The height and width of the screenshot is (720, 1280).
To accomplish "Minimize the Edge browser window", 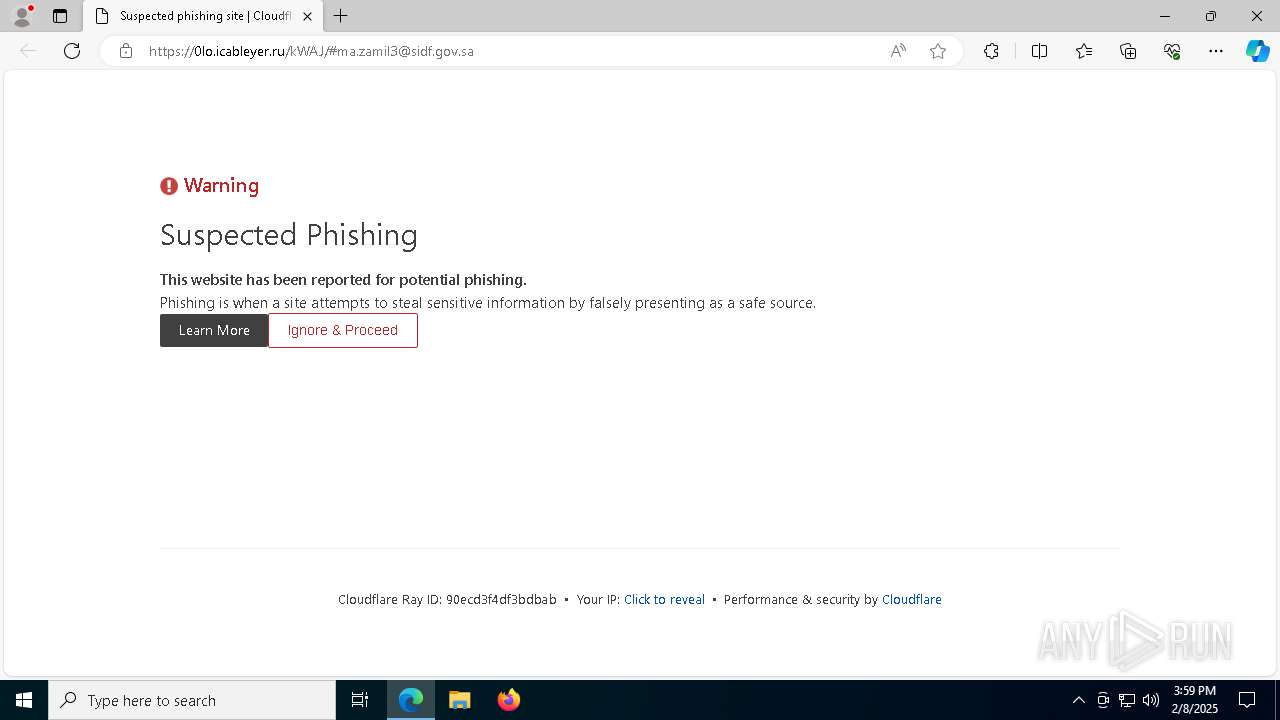I will point(1165,16).
